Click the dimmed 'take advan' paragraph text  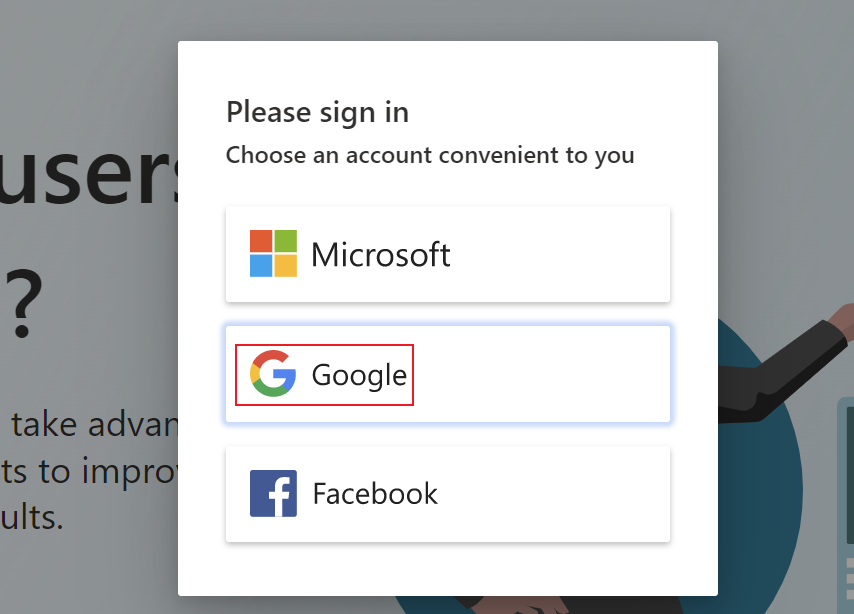[x=94, y=425]
